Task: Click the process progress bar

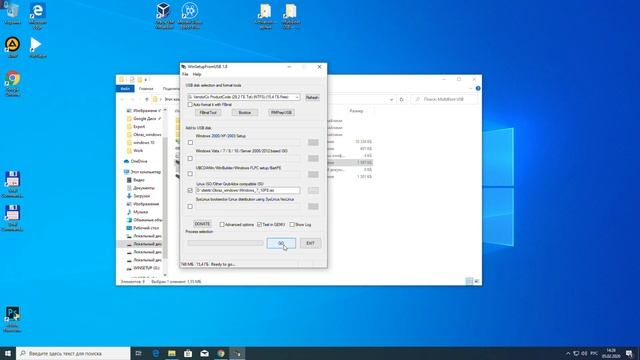Action: click(225, 243)
